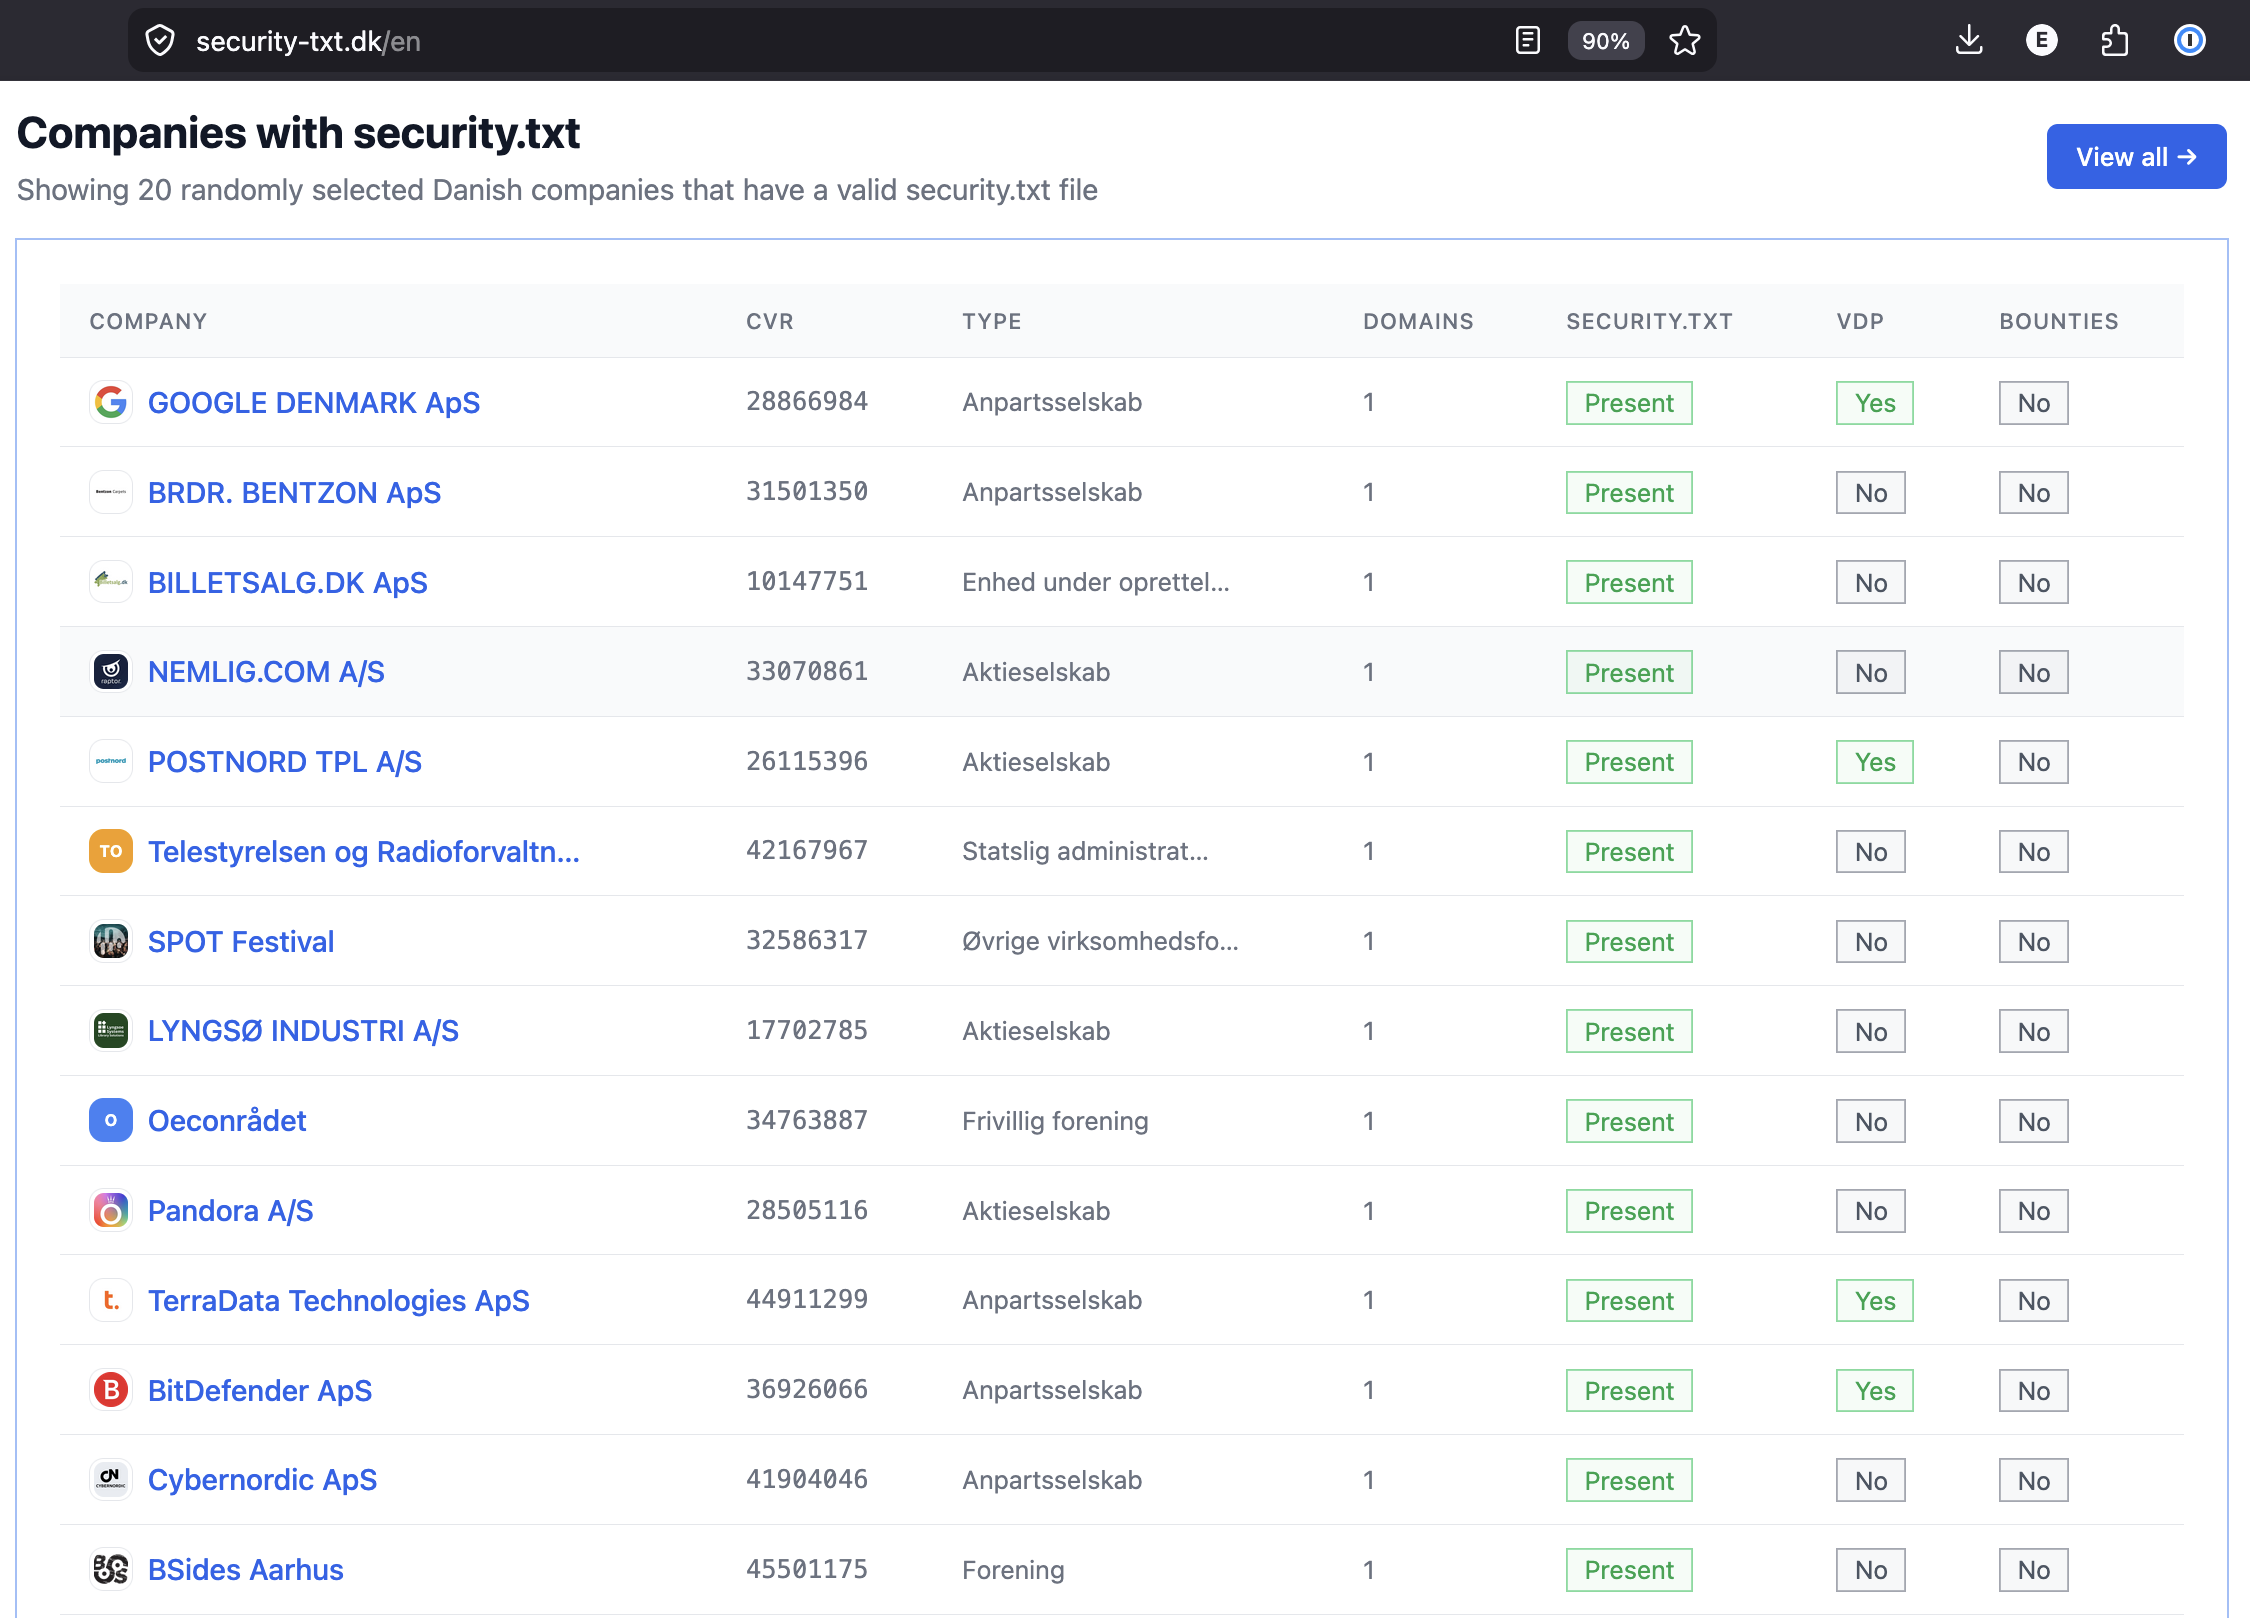The image size is (2250, 1618).
Task: Open the downloads panel icon
Action: tap(1969, 41)
